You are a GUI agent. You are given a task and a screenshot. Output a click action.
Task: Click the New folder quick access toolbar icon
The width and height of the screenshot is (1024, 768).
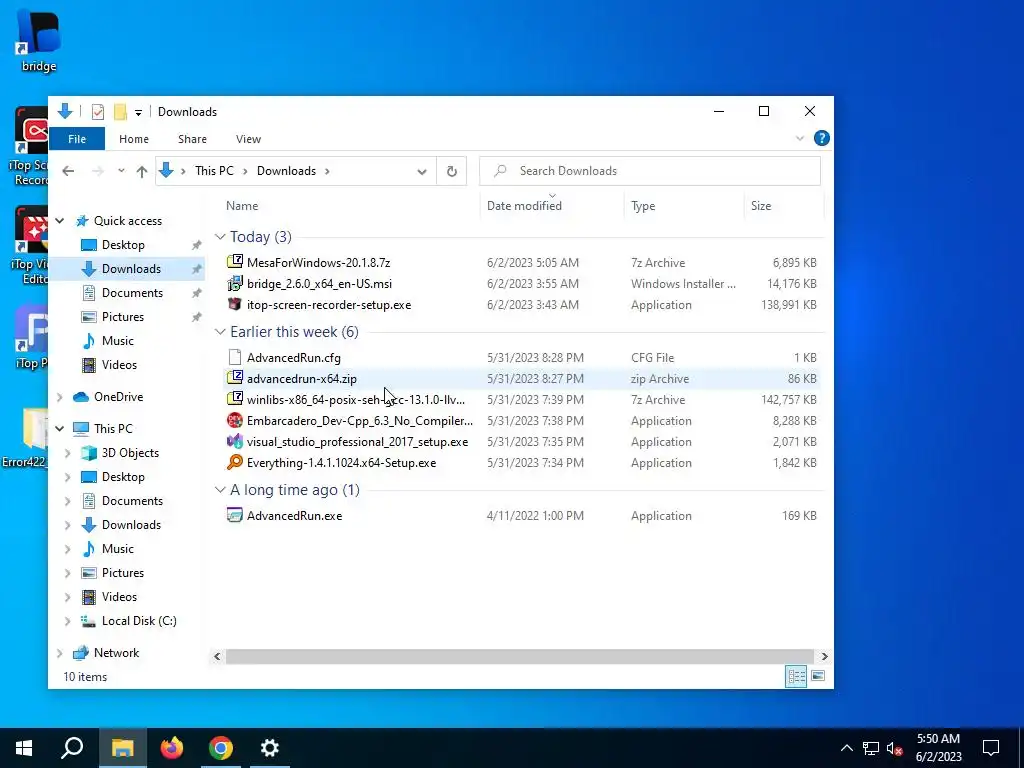coord(120,112)
